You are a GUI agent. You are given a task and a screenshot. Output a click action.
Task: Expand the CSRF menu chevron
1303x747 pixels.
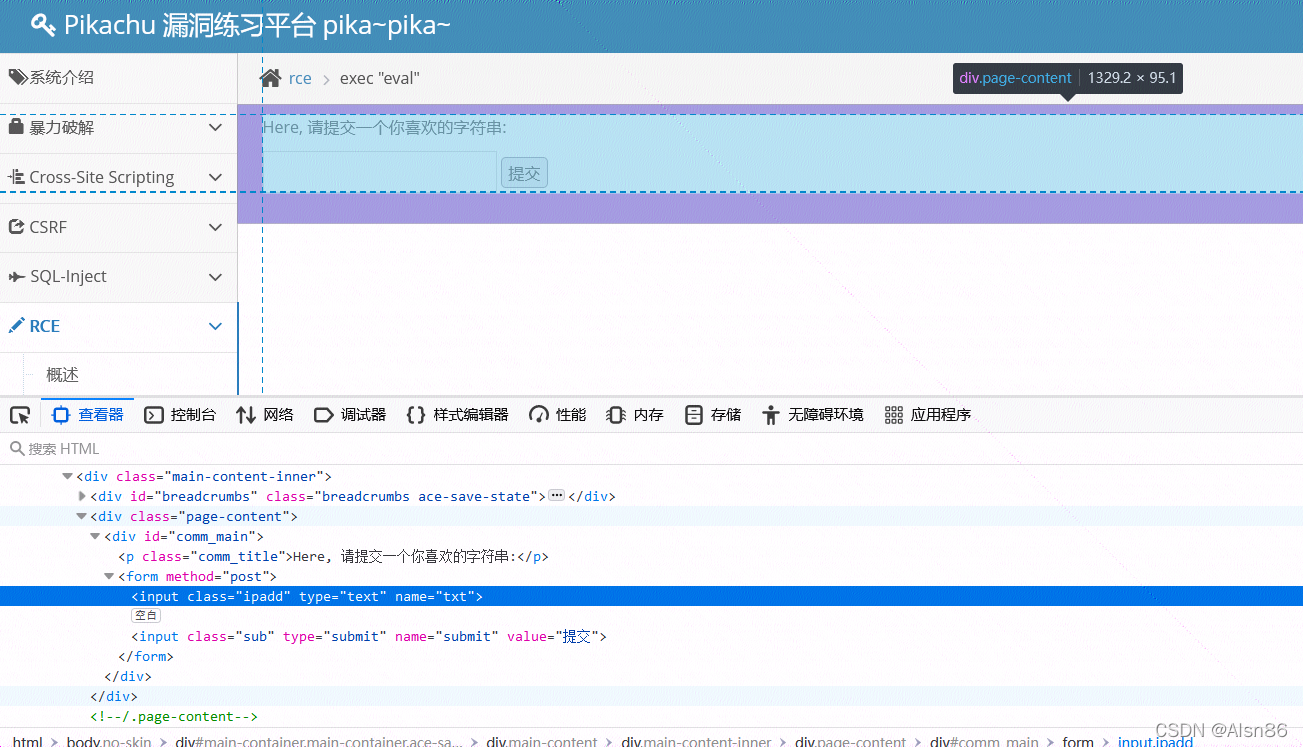click(x=215, y=228)
